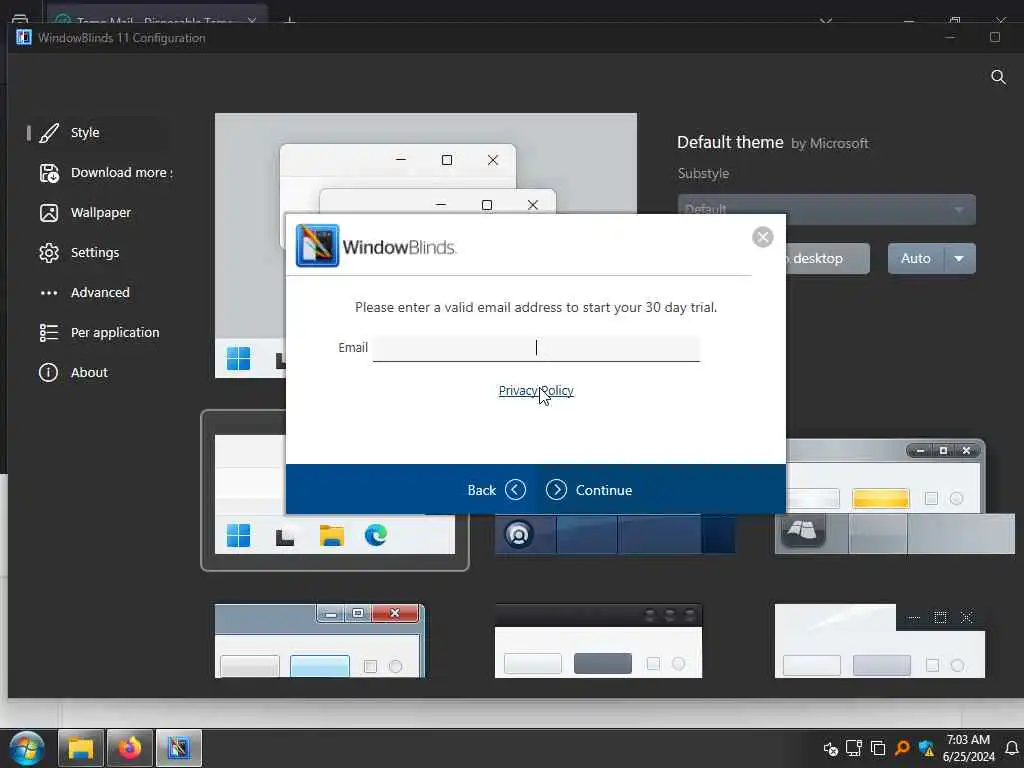
Task: Open search with the magnifier icon
Action: (x=998, y=77)
